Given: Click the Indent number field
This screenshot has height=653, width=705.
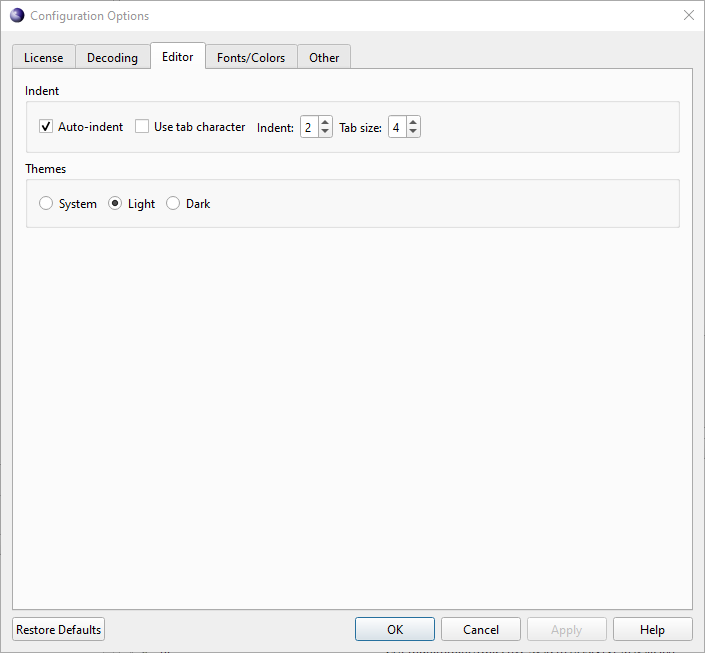Looking at the screenshot, I should click(309, 127).
